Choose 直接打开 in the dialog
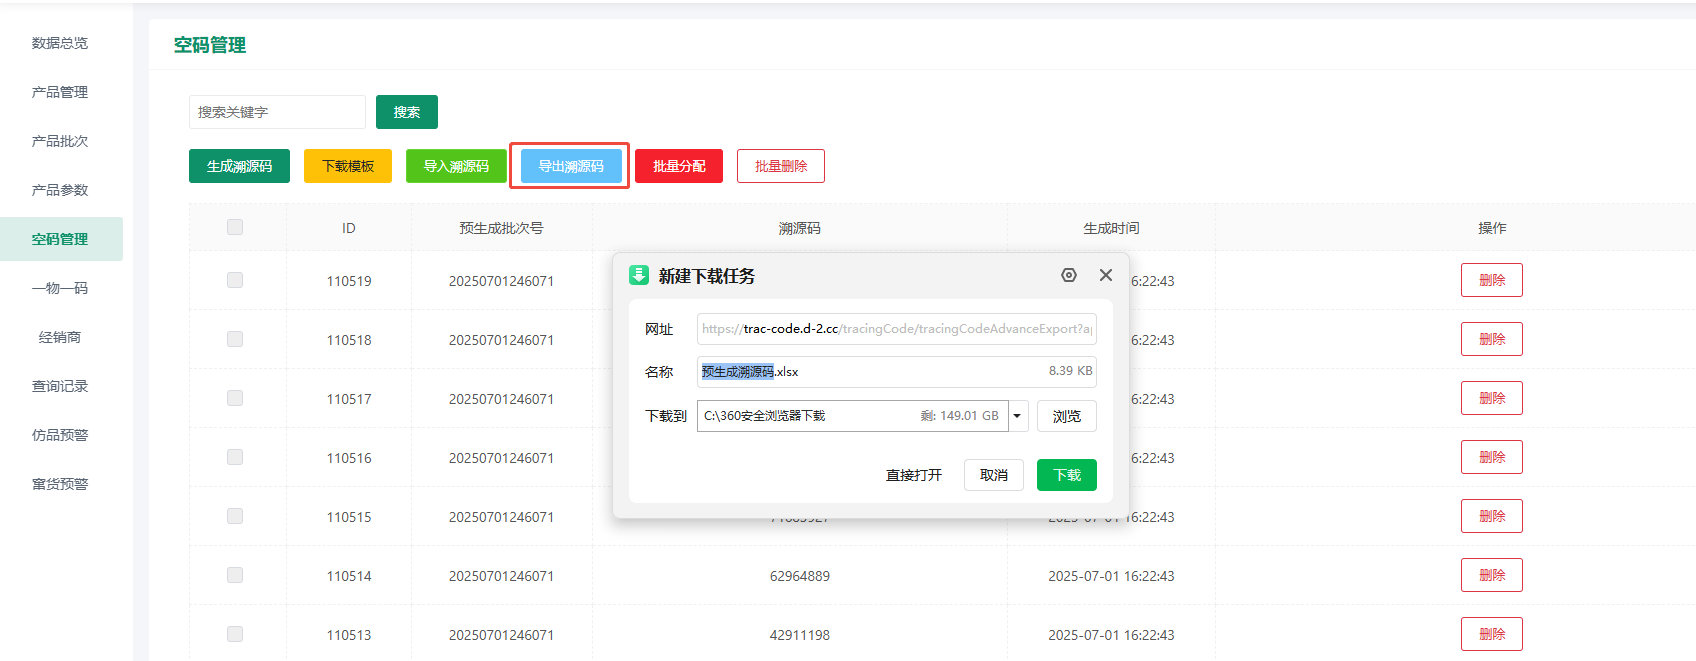This screenshot has width=1696, height=661. tap(913, 475)
